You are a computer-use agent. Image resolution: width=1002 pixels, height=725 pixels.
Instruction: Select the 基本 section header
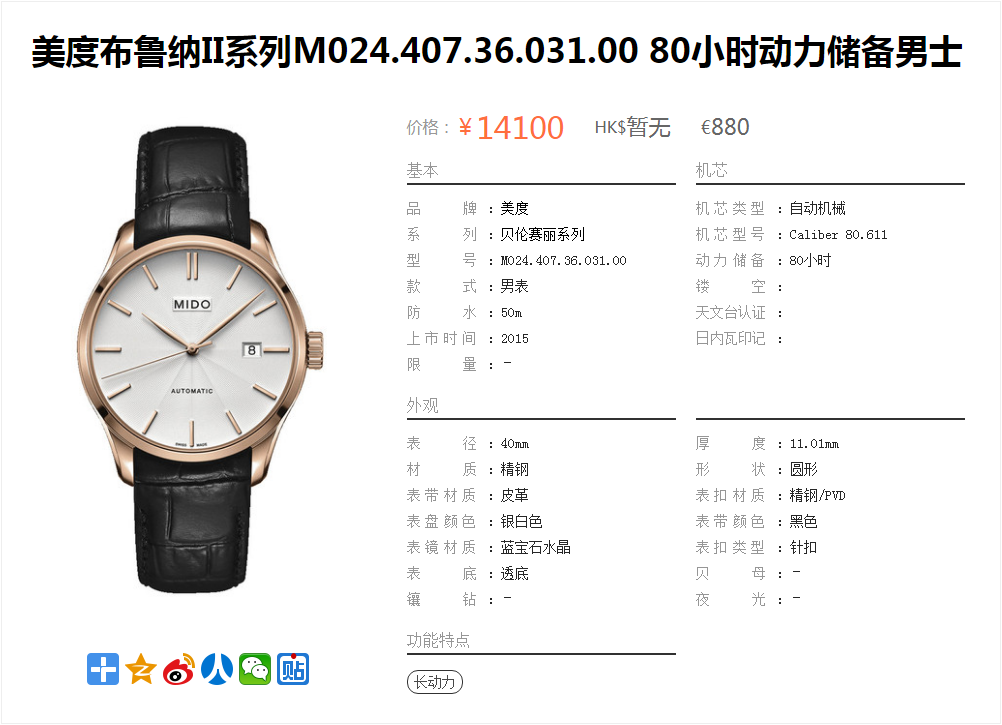point(422,171)
